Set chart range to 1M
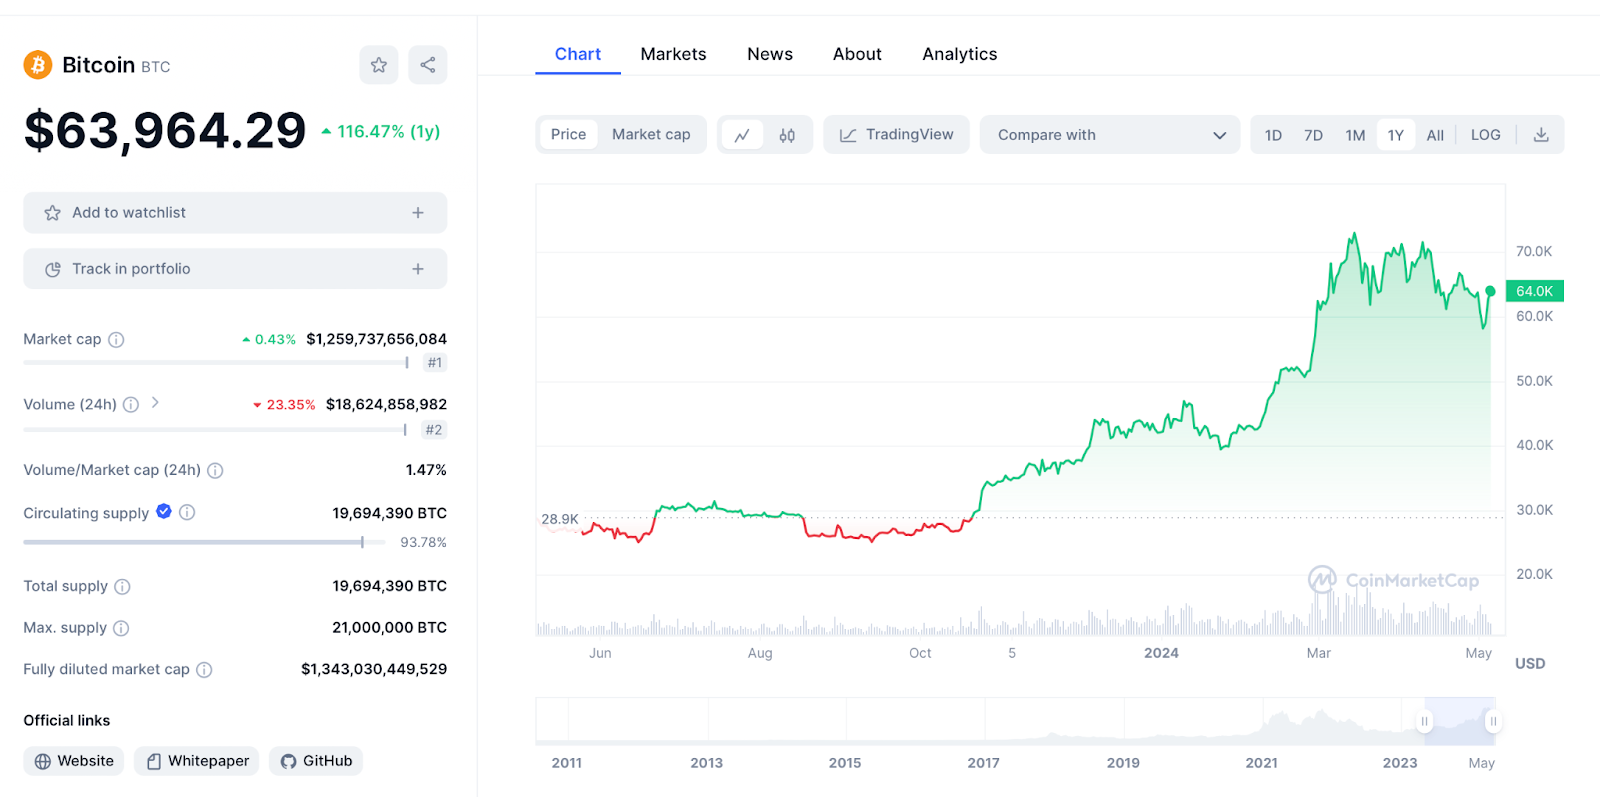Viewport: 1600px width, 797px height. (1355, 135)
